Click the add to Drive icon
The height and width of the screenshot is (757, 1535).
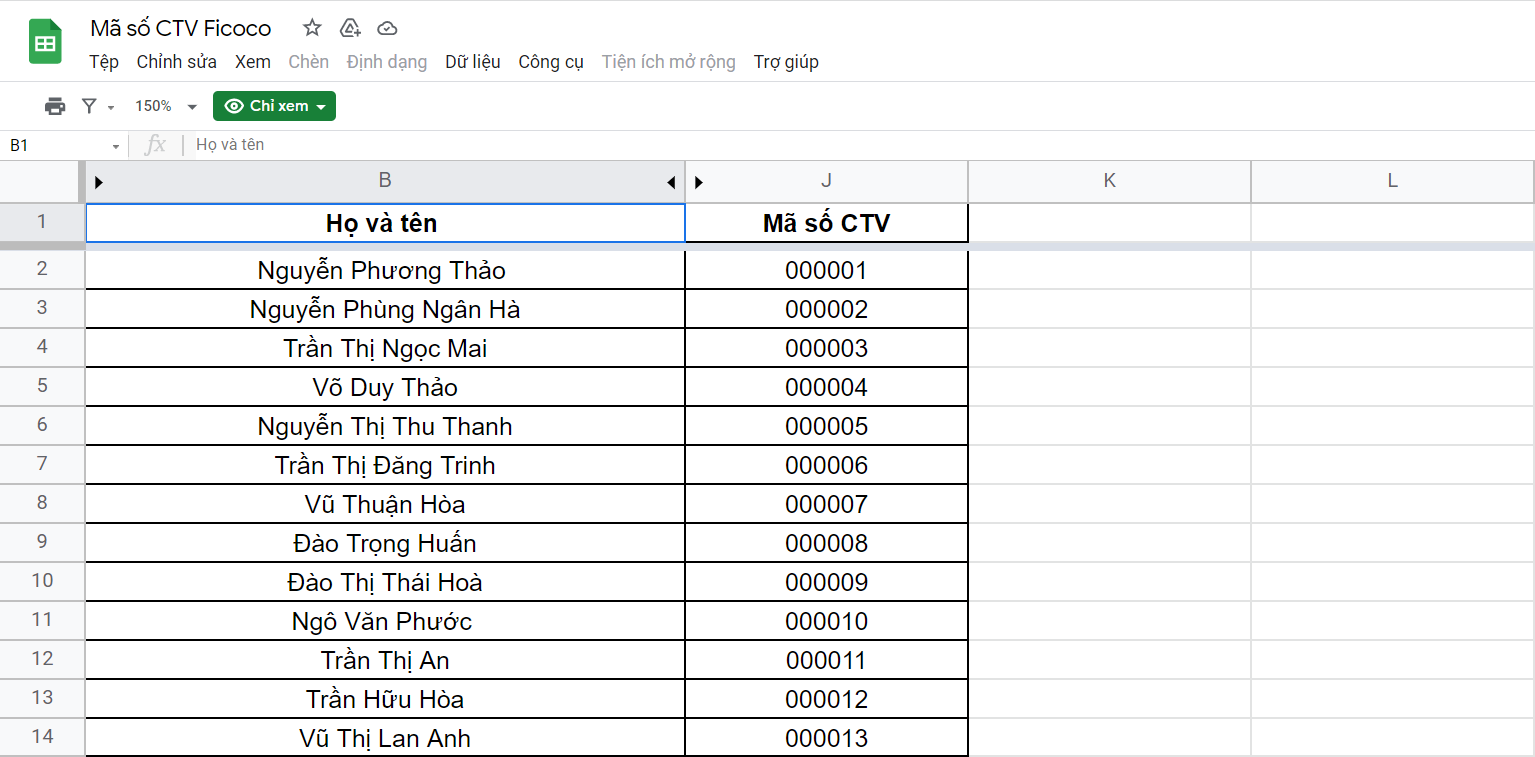click(350, 28)
